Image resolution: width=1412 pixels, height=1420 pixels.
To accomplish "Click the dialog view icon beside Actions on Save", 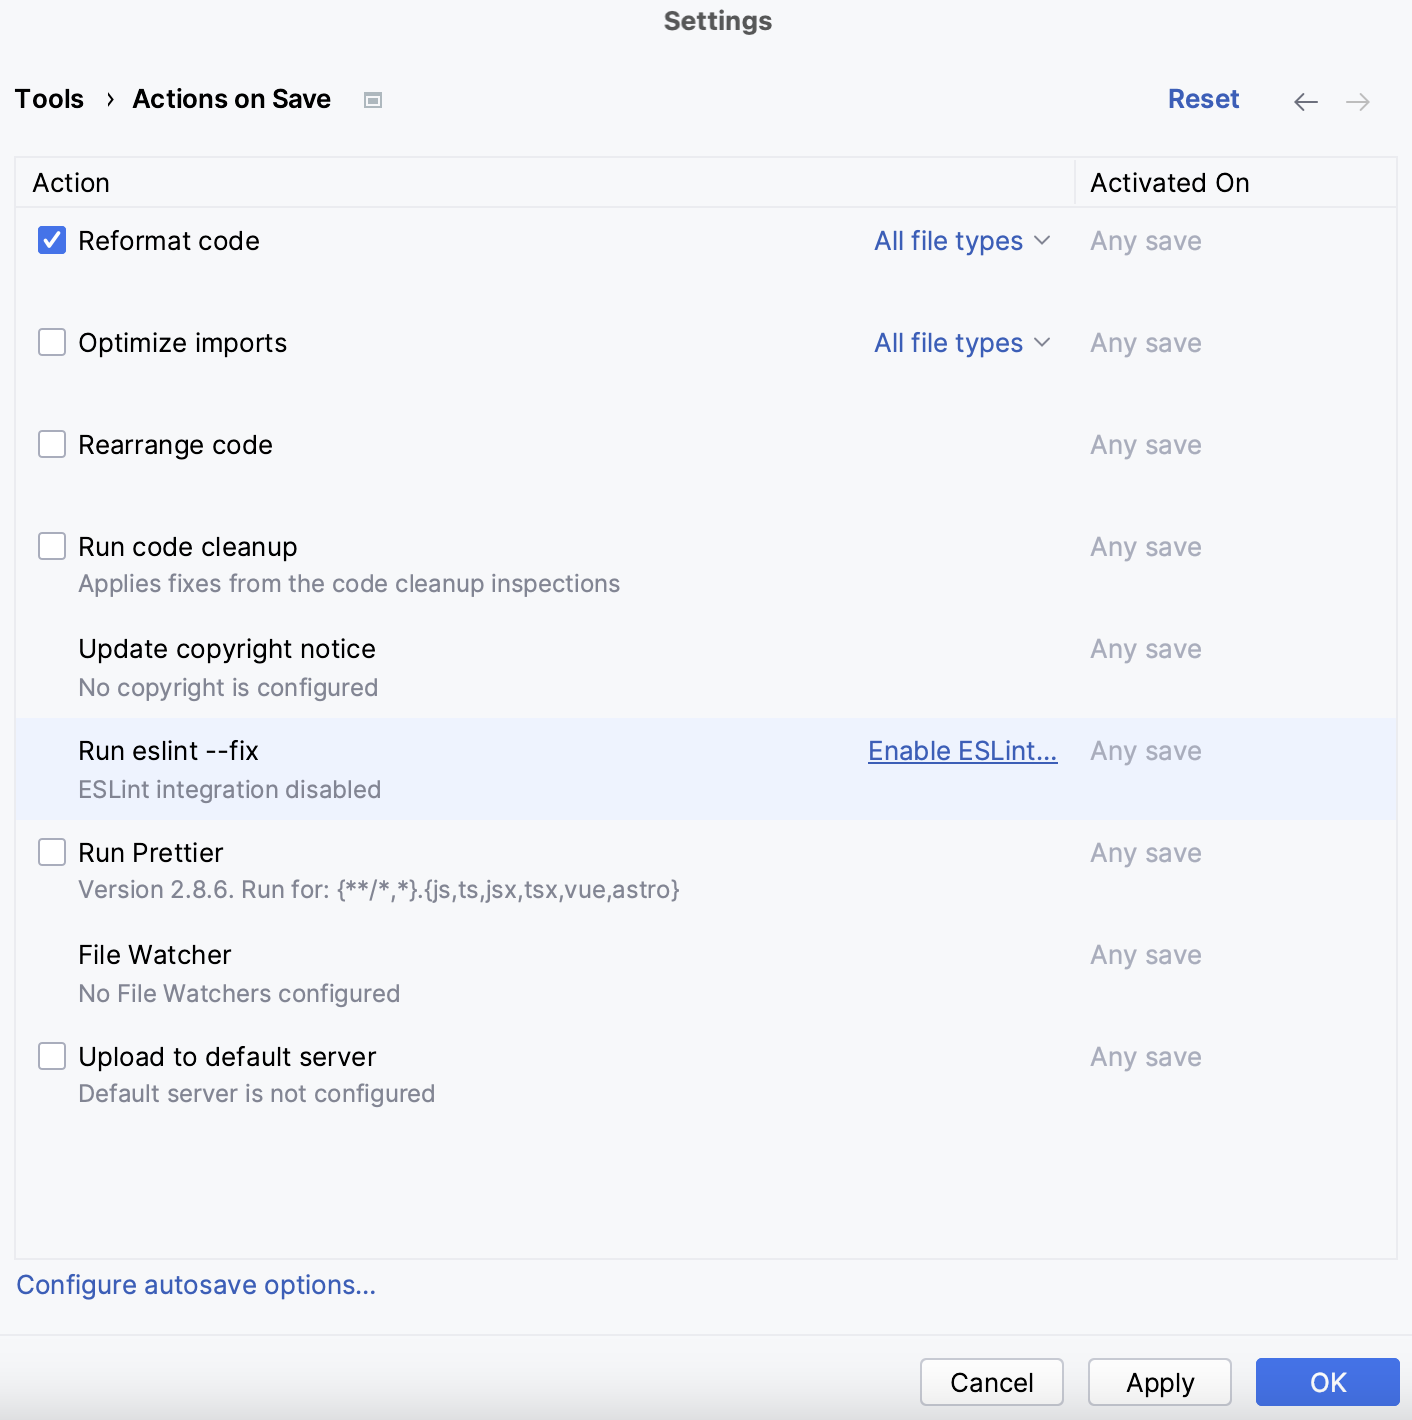I will [x=372, y=100].
